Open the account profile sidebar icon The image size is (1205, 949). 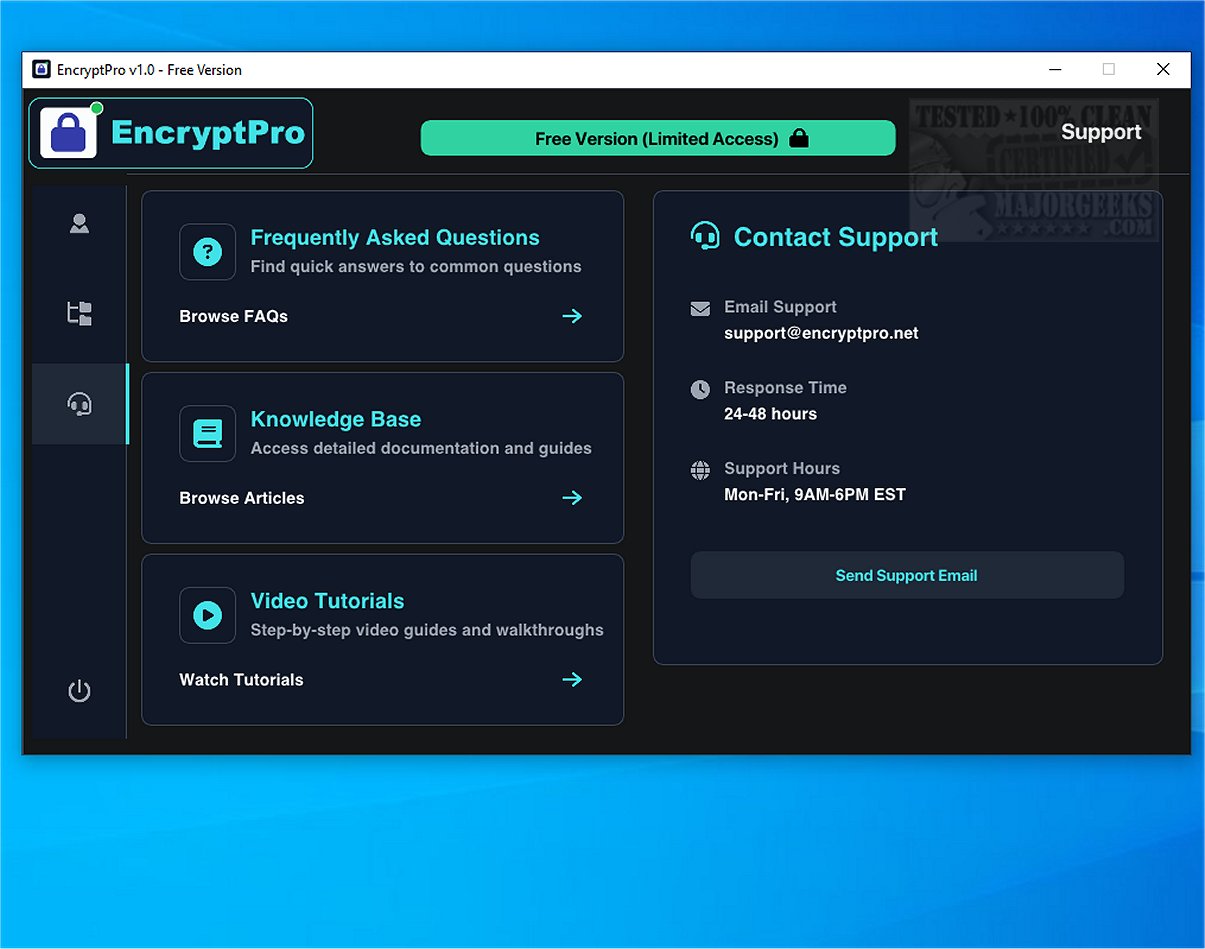click(x=79, y=224)
